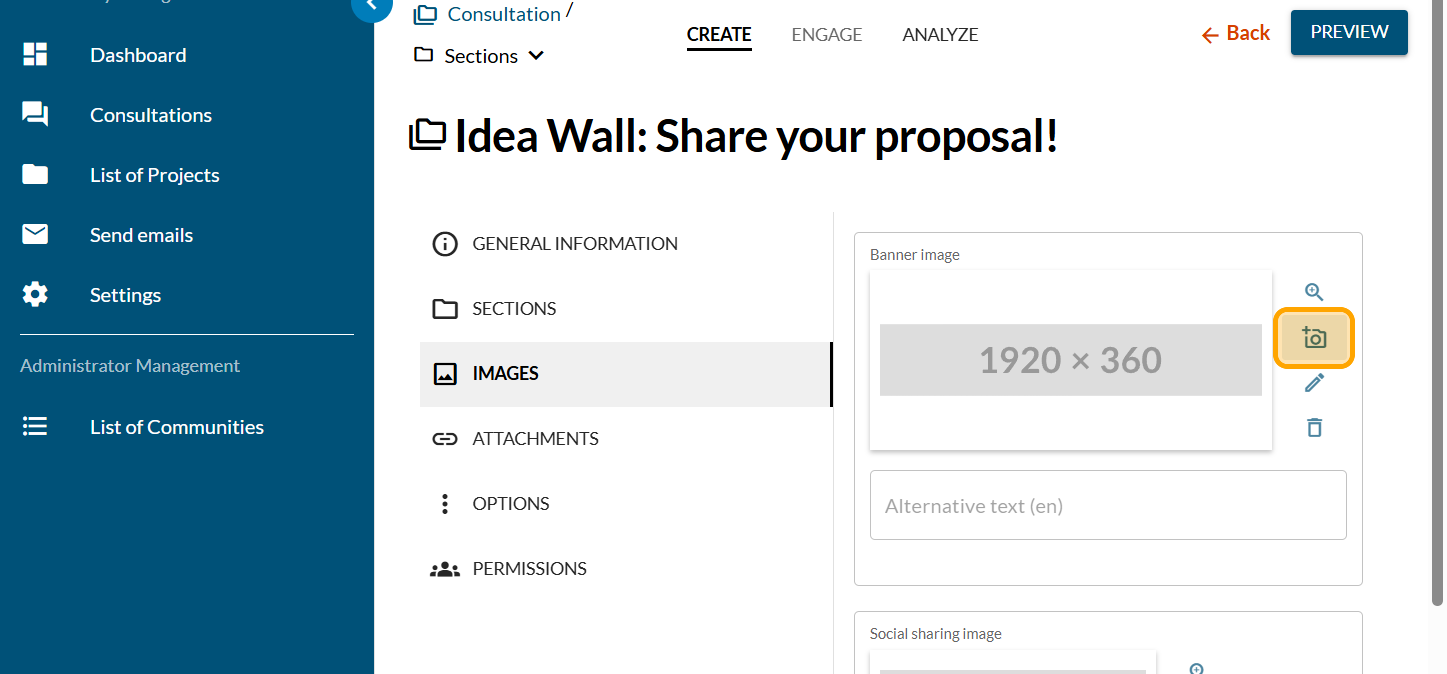Click the Alternative text (en) field
Viewport: 1447px width, 674px height.
point(1107,506)
